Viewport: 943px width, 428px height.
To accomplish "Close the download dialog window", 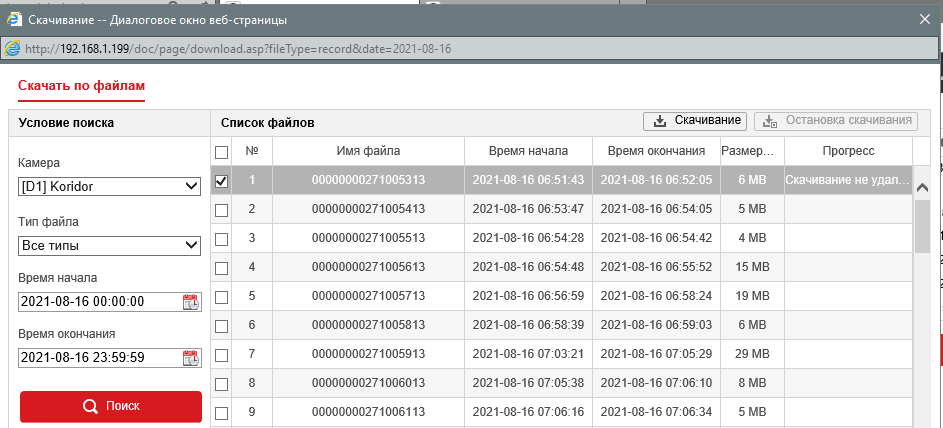I will coord(923,17).
